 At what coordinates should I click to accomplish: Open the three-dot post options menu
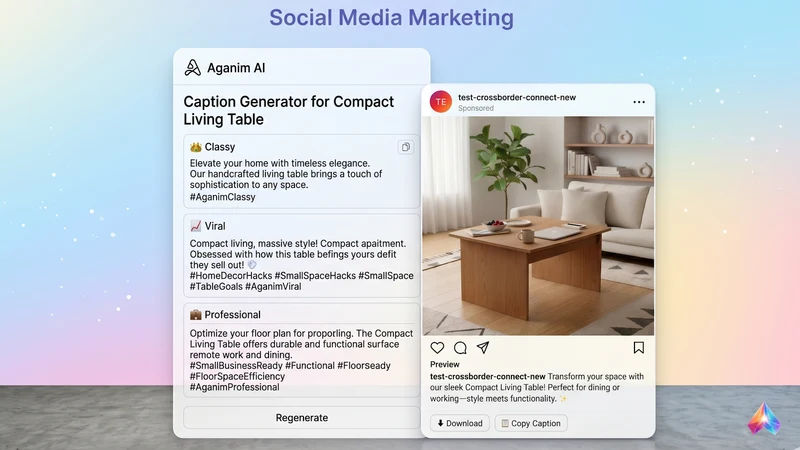pyautogui.click(x=639, y=102)
